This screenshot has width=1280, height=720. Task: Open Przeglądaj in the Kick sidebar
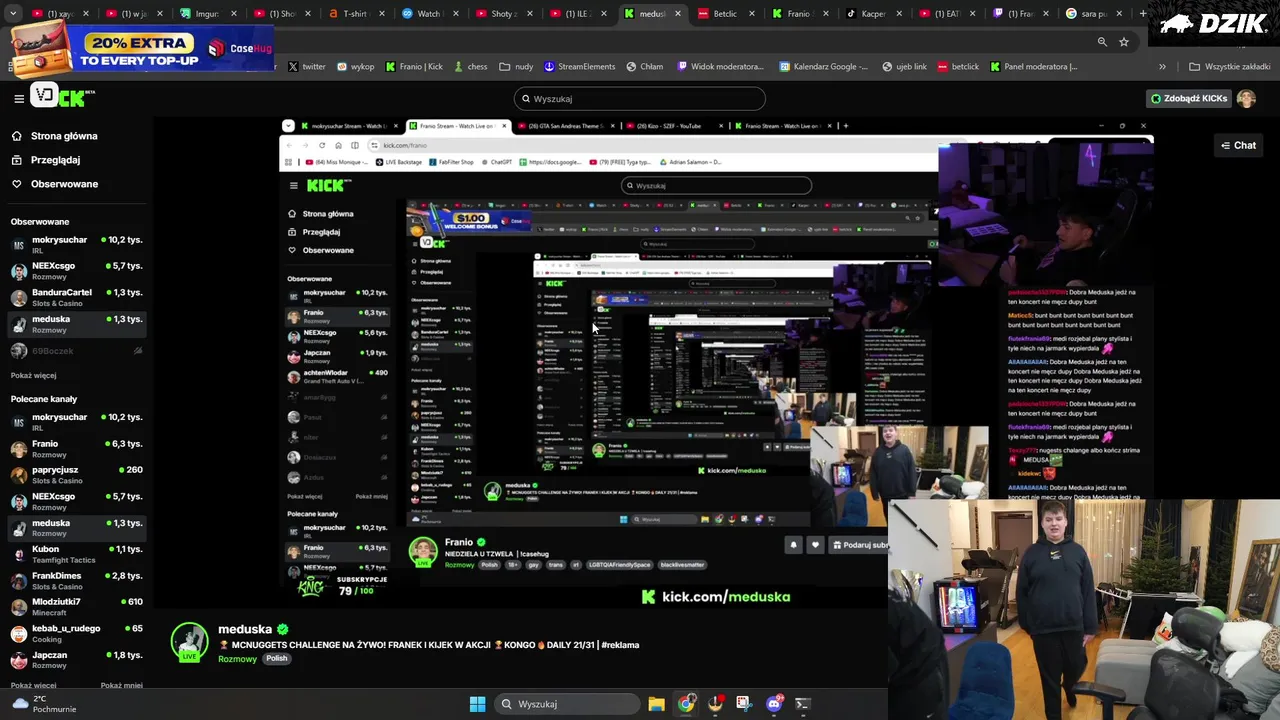pos(55,160)
